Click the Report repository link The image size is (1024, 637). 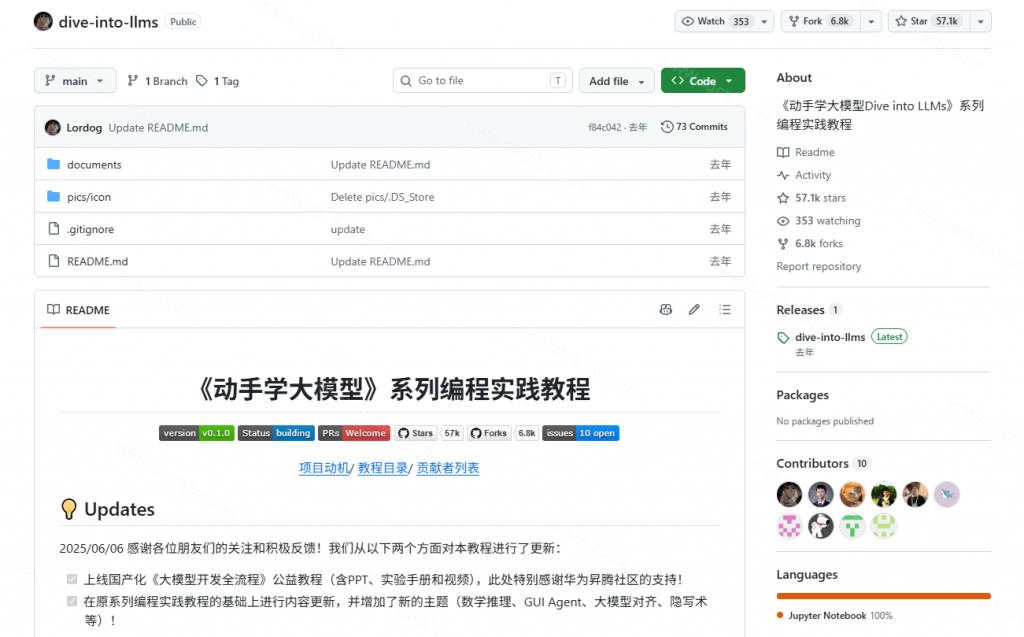click(818, 266)
